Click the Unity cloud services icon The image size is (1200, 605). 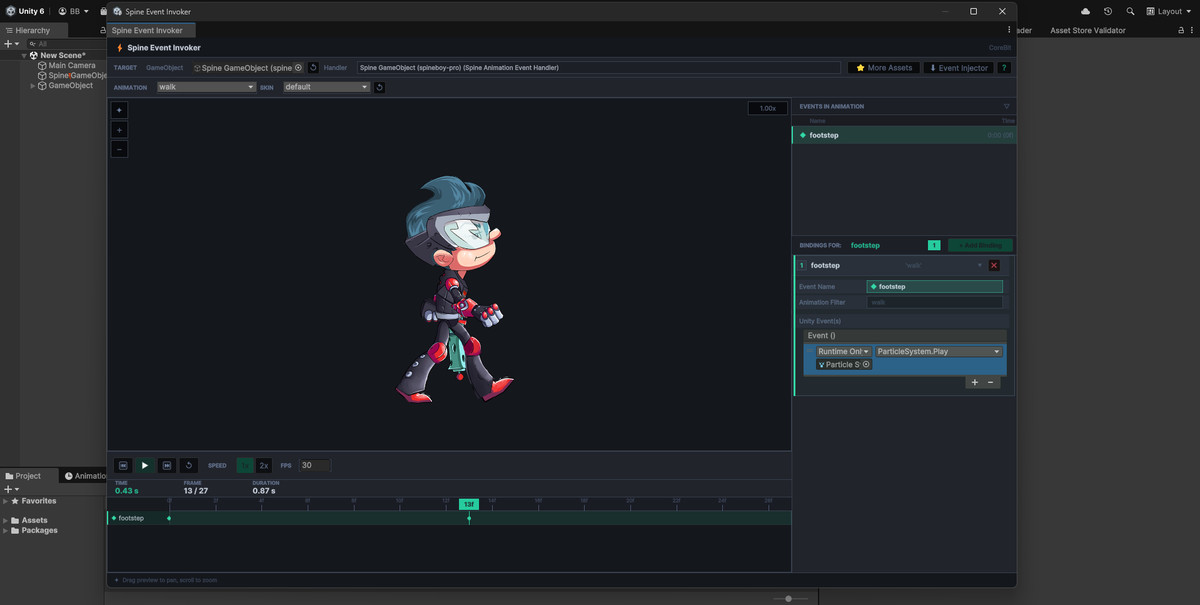(x=1086, y=11)
